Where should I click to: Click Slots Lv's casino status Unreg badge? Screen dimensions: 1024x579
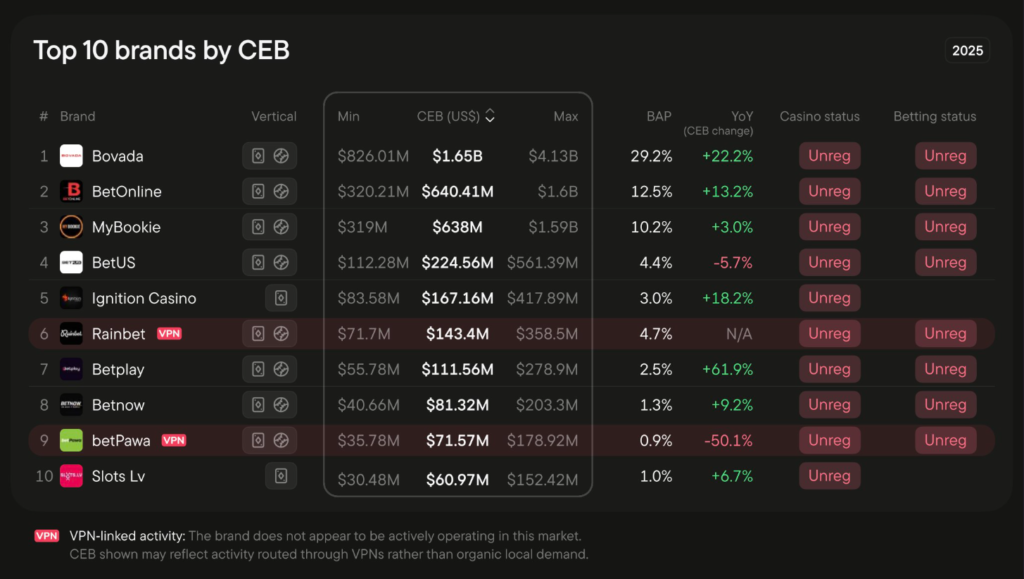click(829, 476)
